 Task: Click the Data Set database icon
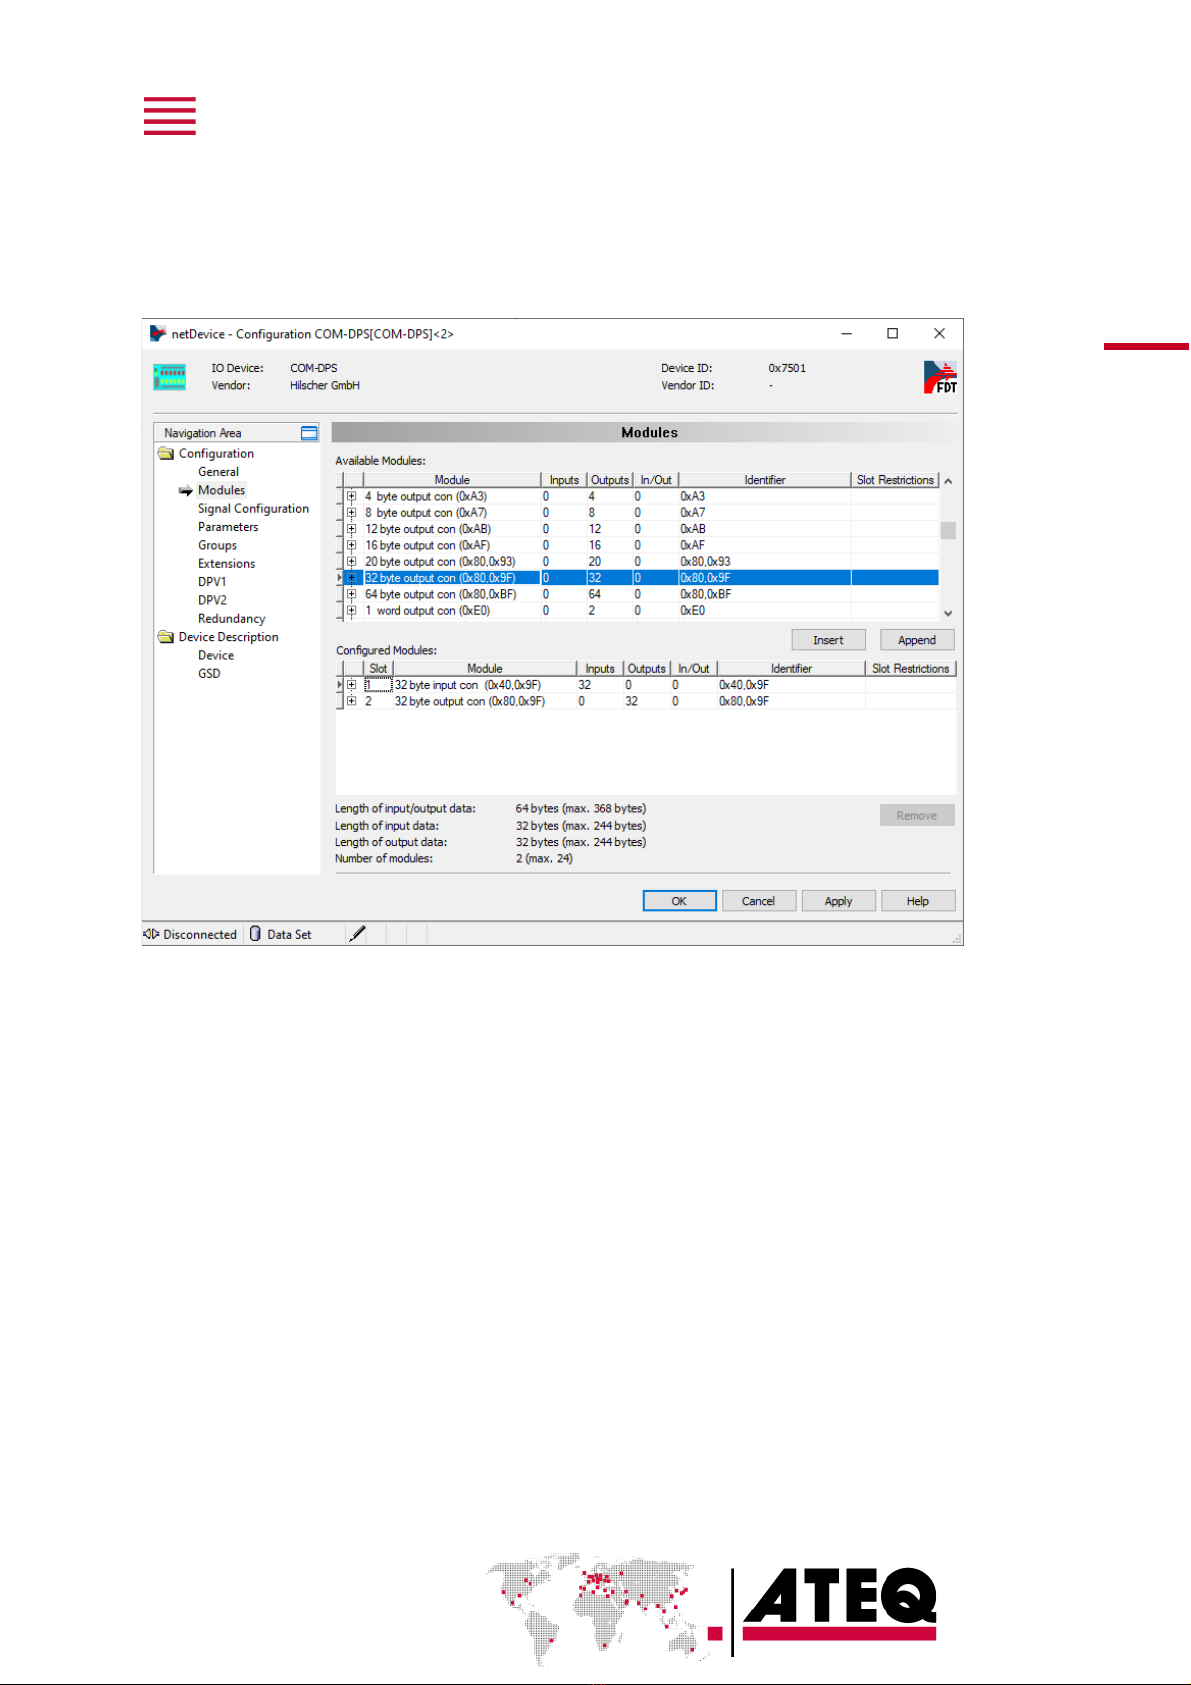coord(255,934)
